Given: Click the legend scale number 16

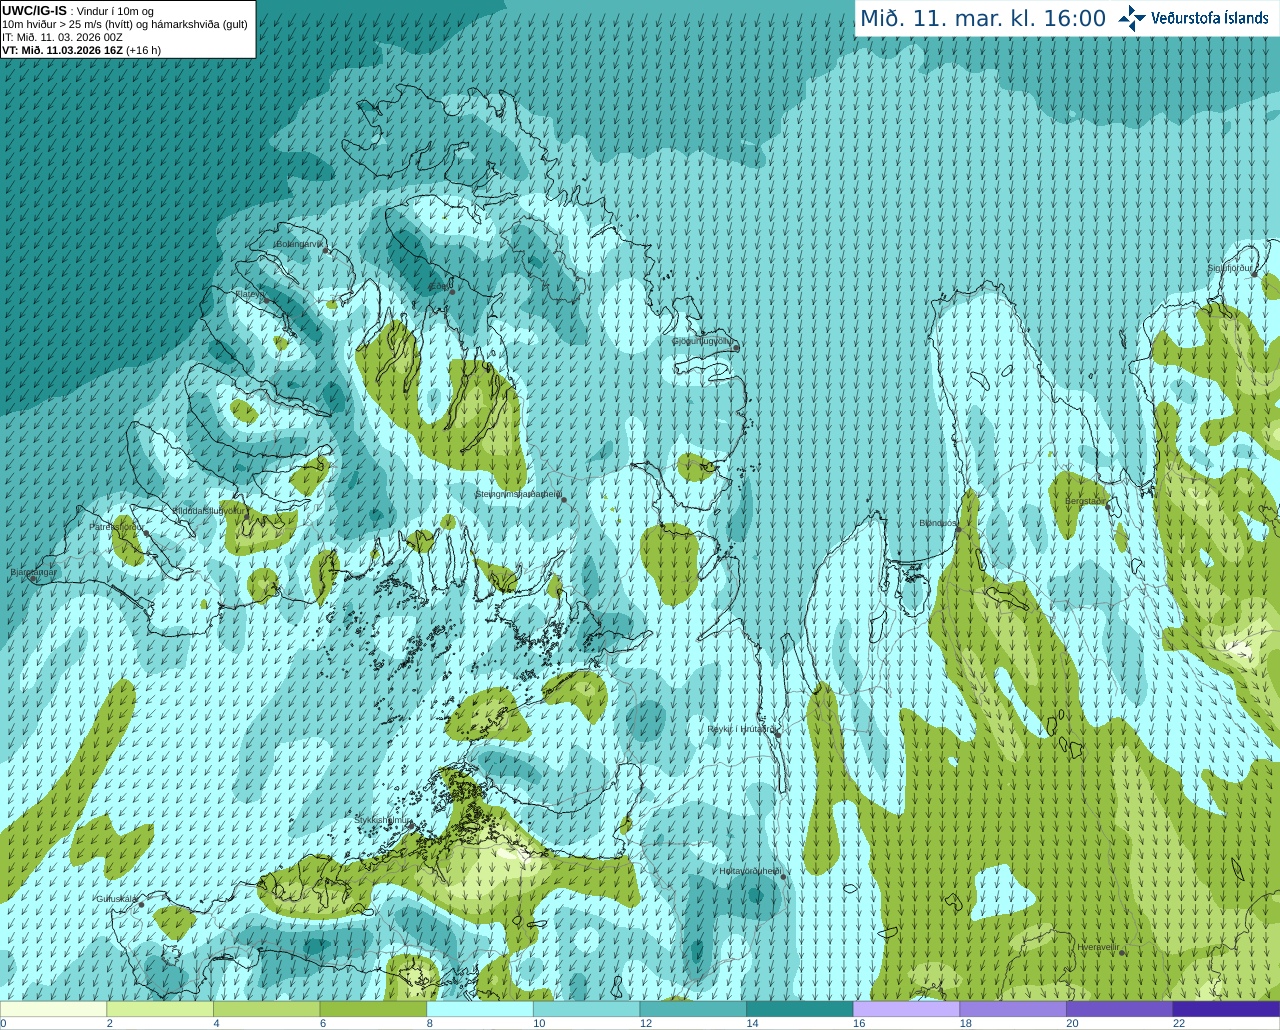Looking at the screenshot, I should point(858,1023).
